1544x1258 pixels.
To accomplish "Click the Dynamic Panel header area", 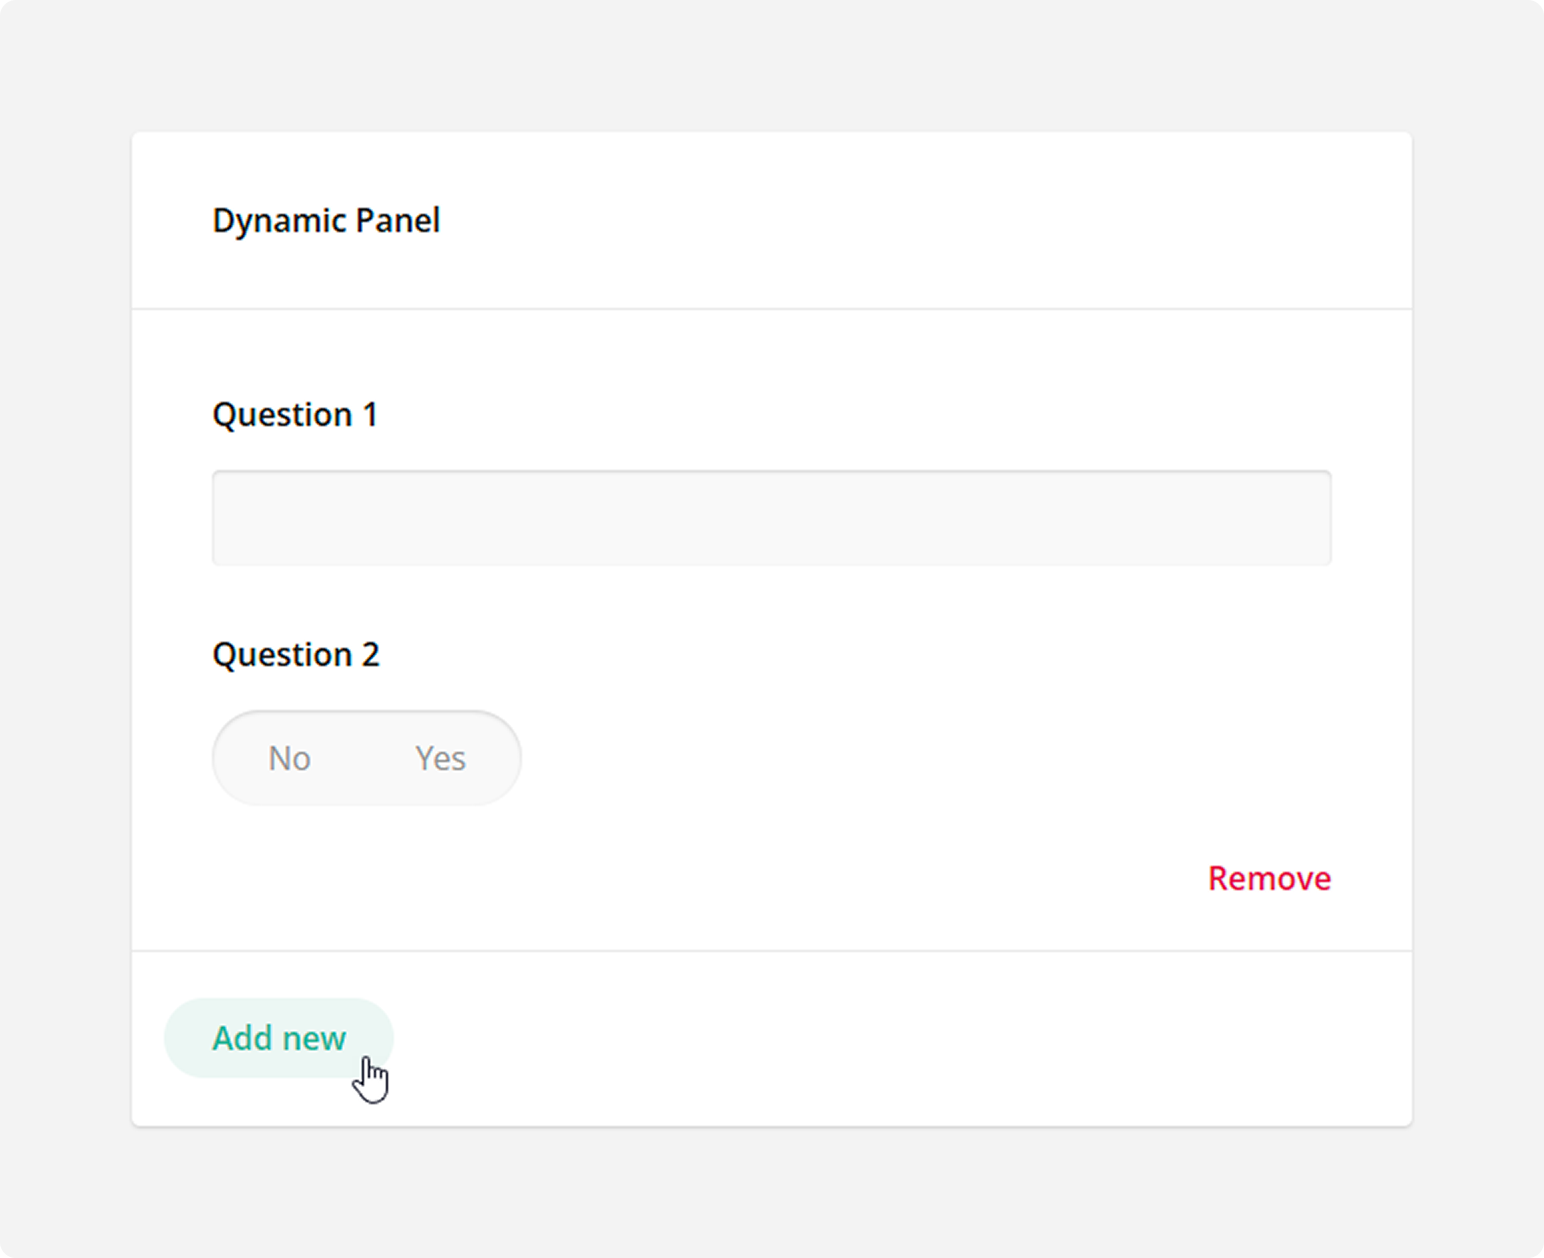I will [326, 220].
